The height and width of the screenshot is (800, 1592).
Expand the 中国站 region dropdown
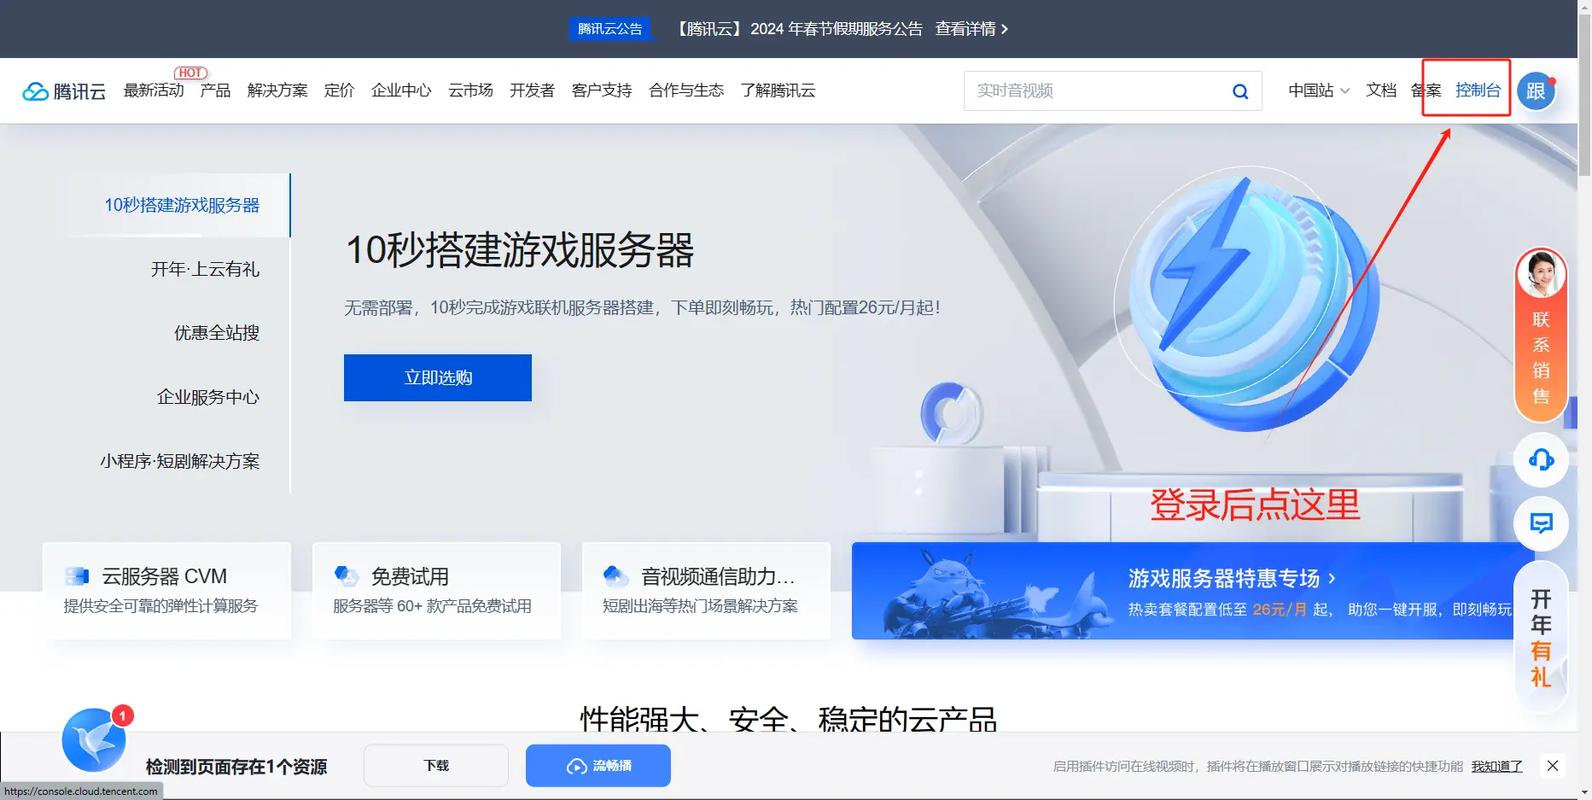[x=1318, y=91]
